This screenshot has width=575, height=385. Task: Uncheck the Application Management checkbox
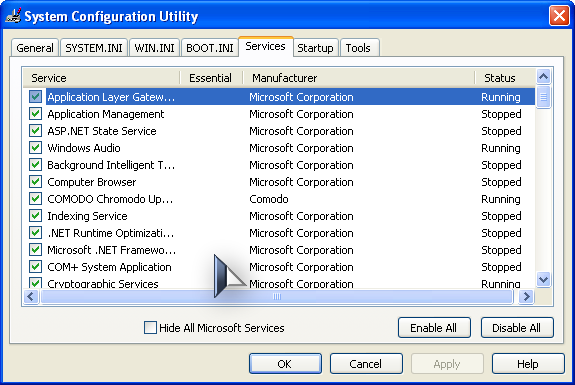coord(36,114)
